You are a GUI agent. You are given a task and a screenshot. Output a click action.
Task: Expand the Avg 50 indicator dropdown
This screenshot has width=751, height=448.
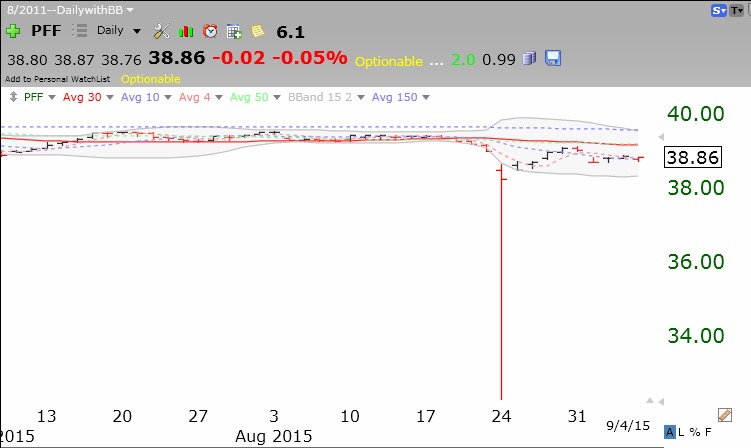276,97
